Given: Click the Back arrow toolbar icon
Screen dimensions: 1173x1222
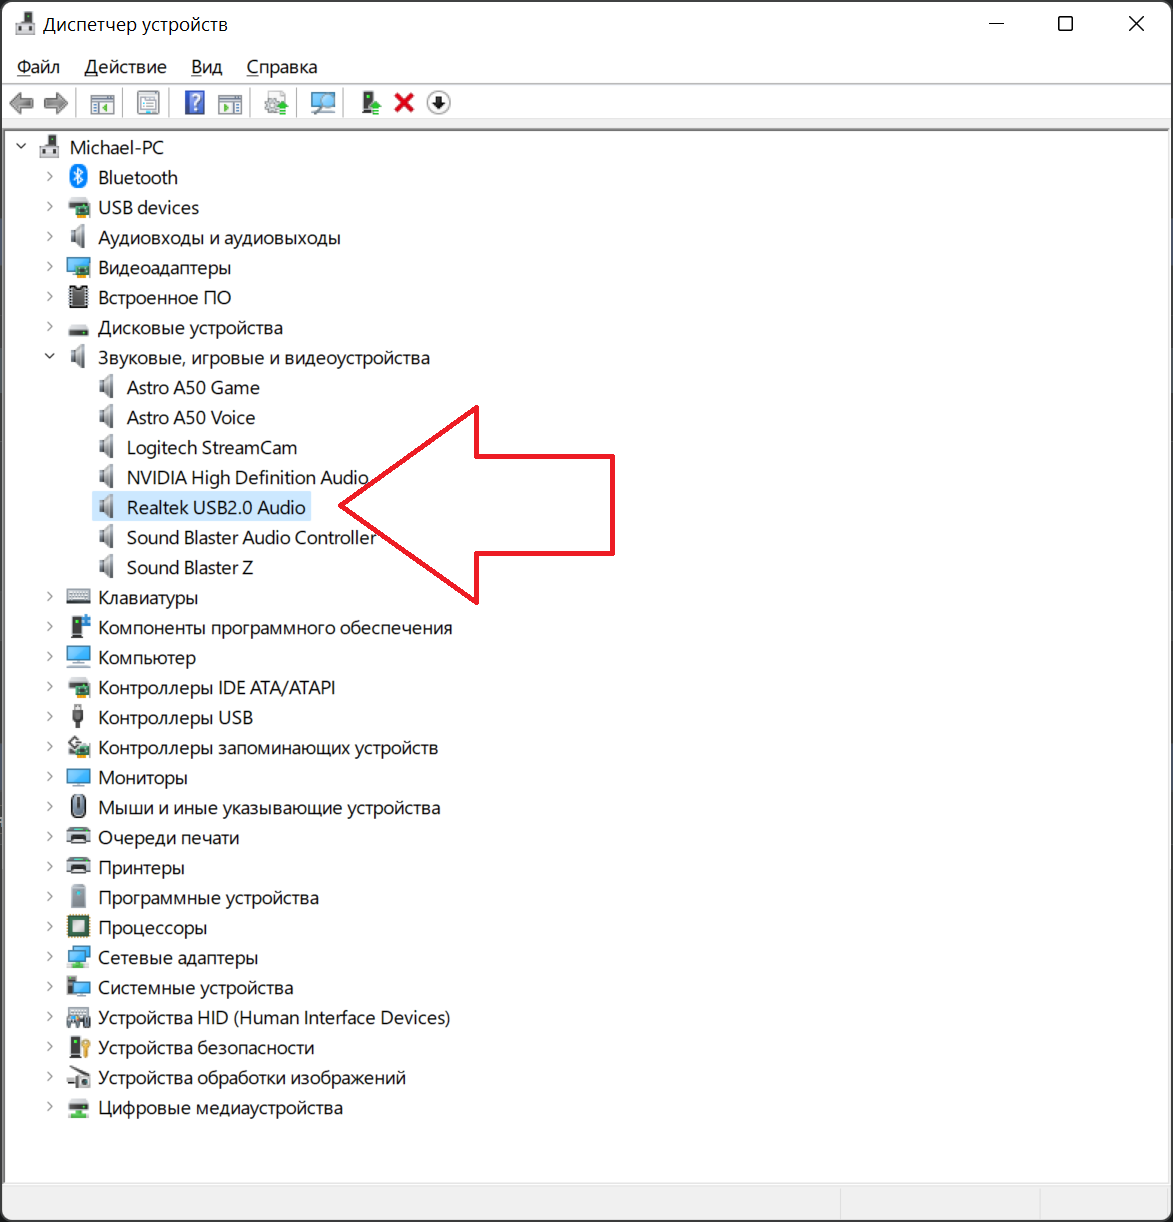Looking at the screenshot, I should click(21, 103).
